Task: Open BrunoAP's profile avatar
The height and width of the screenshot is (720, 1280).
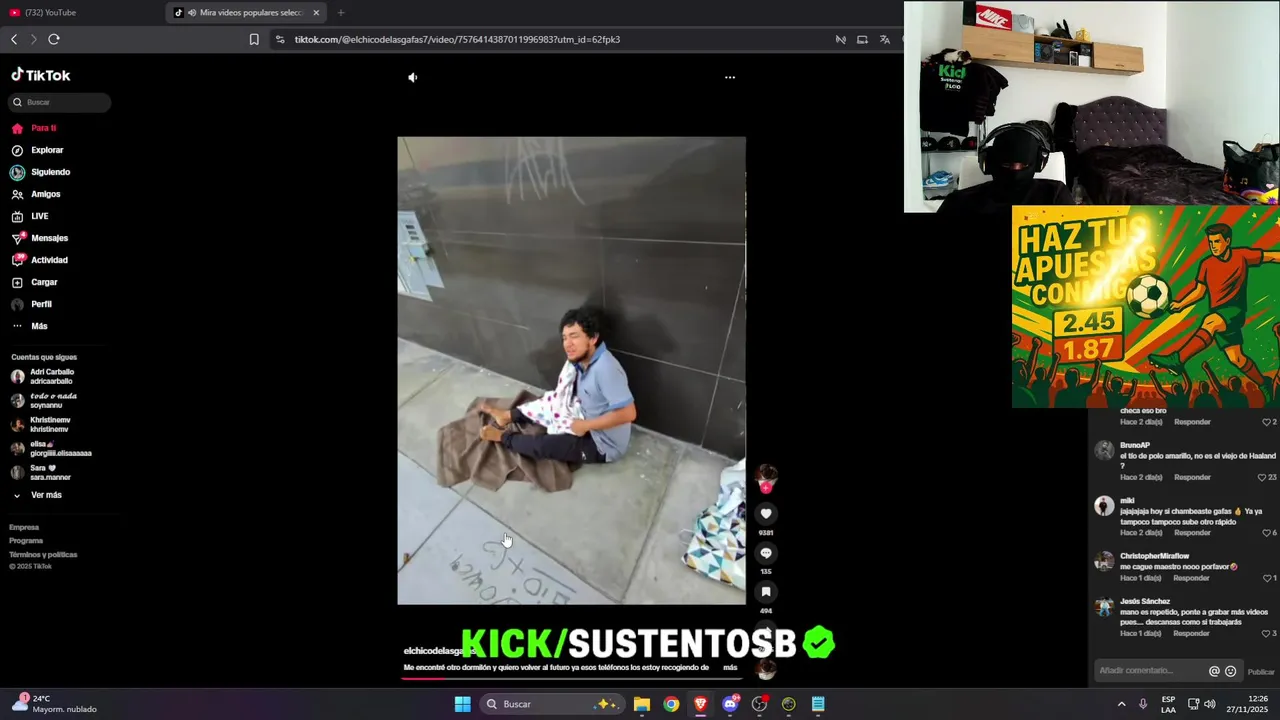Action: [1104, 451]
